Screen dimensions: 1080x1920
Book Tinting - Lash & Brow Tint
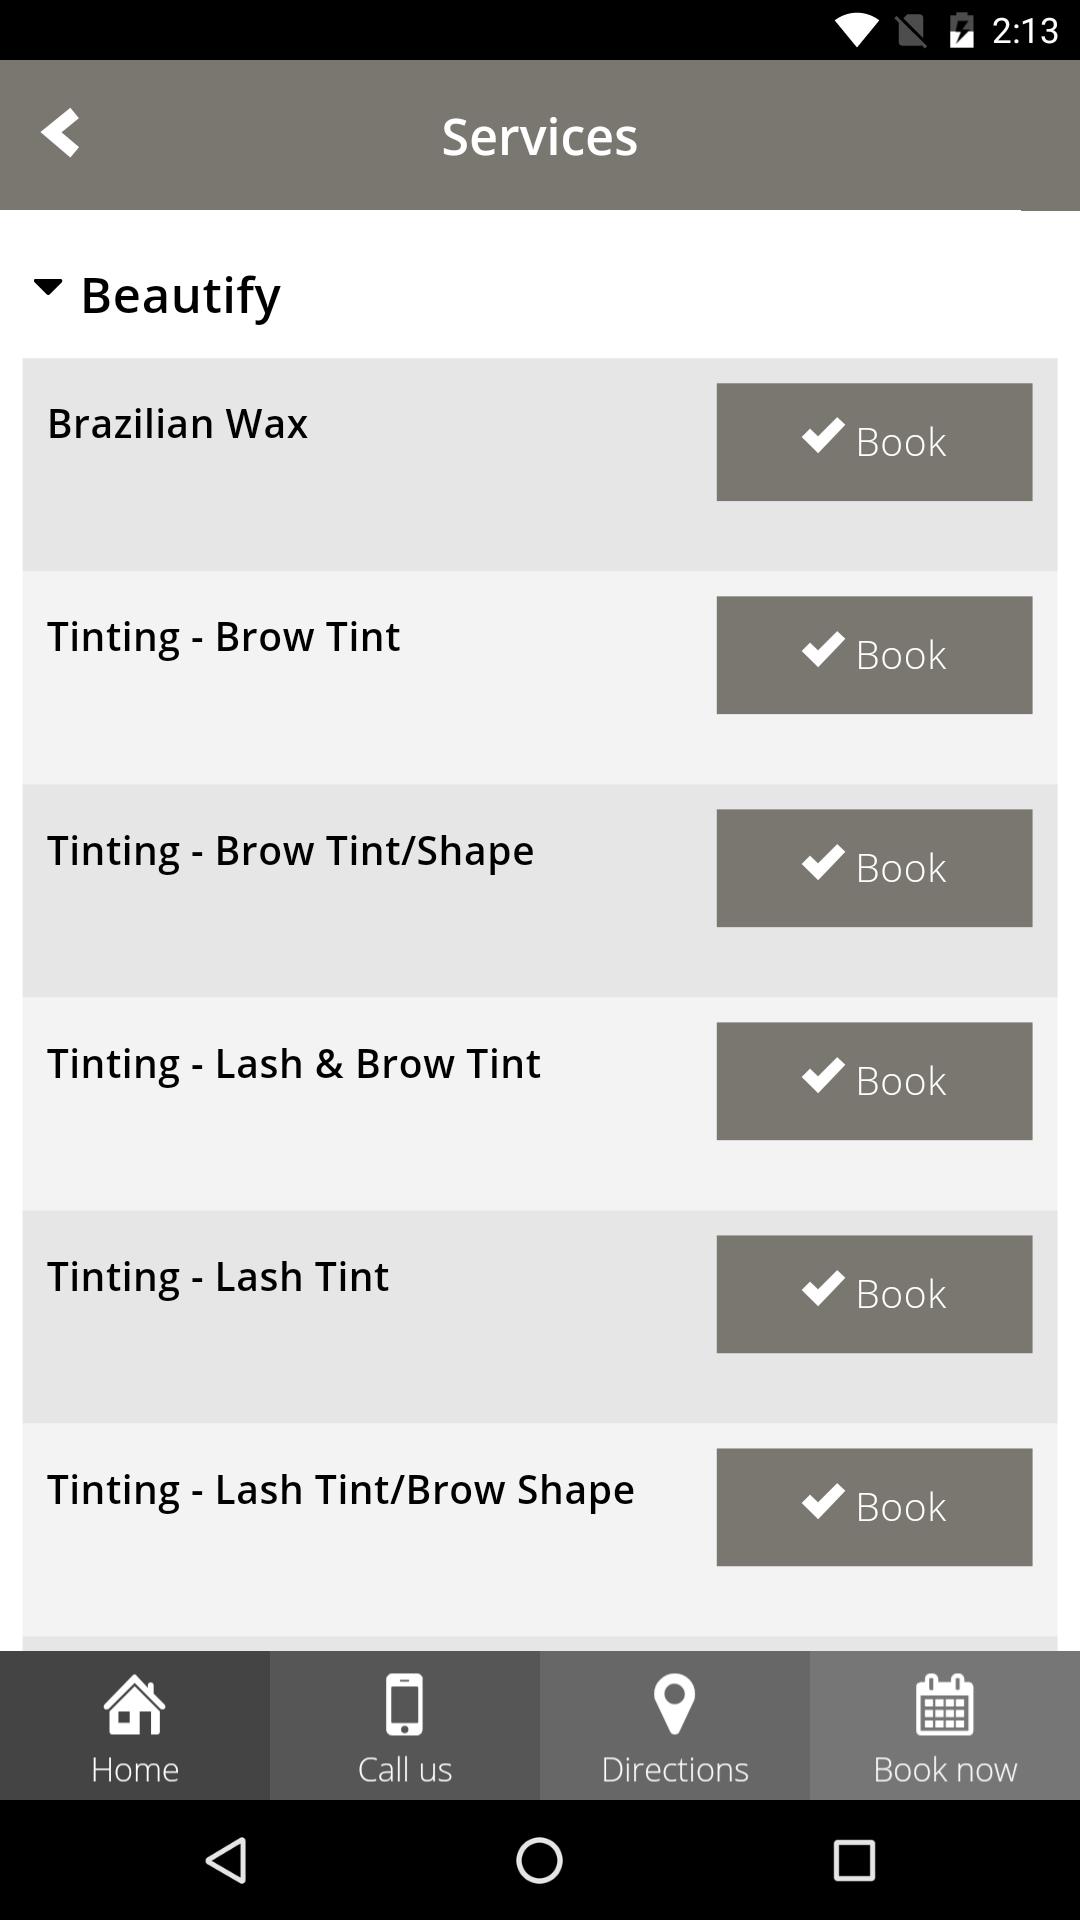874,1081
